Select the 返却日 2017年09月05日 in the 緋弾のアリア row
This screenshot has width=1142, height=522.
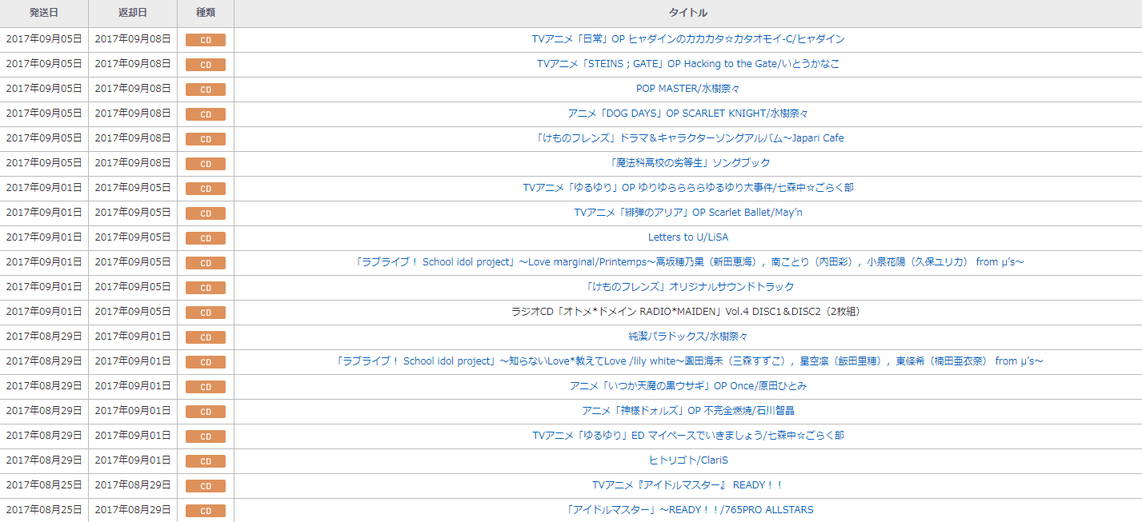tap(133, 213)
